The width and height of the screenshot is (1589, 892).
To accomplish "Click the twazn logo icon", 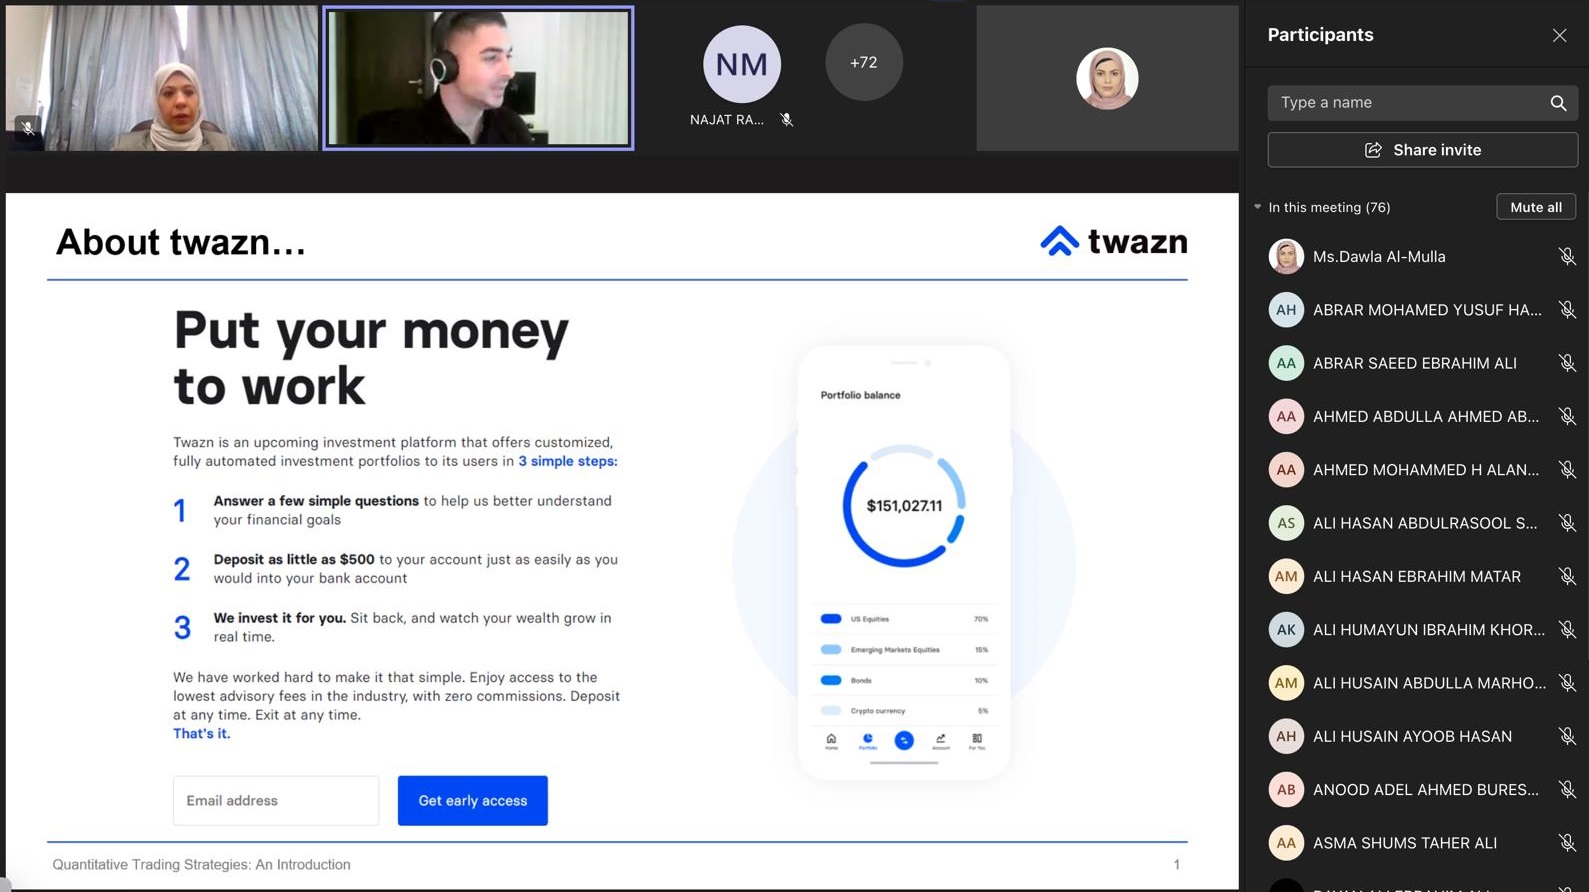I will pyautogui.click(x=1059, y=241).
